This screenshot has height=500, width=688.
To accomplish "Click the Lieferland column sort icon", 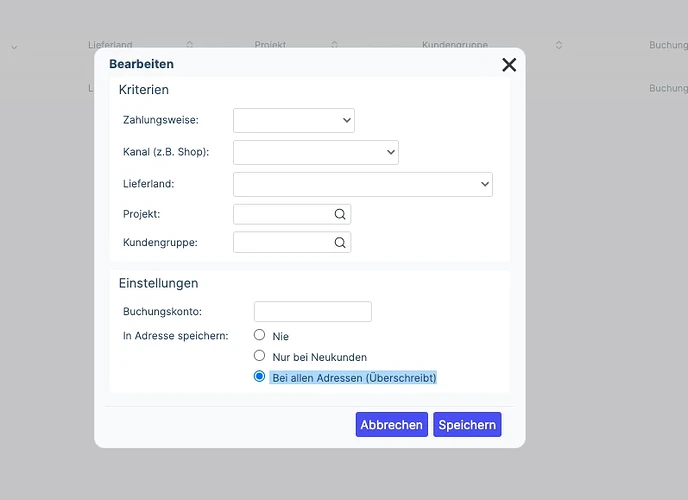I will pyautogui.click(x=190, y=45).
